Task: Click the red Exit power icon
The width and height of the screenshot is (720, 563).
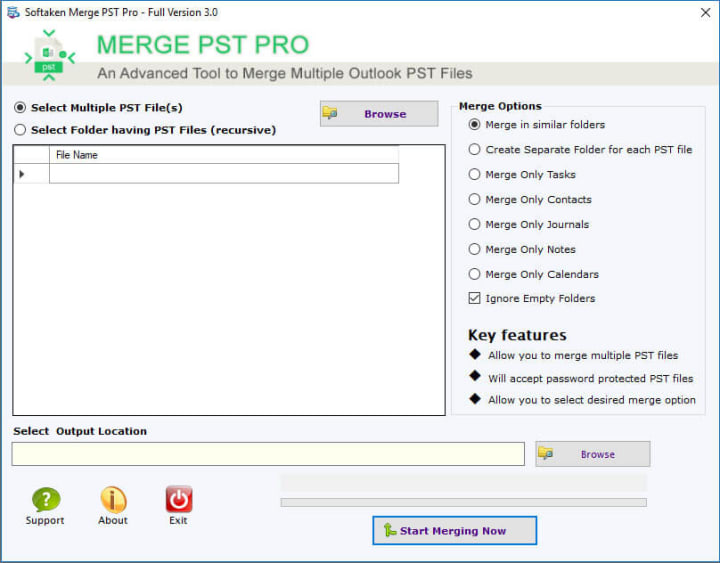Action: (x=179, y=499)
